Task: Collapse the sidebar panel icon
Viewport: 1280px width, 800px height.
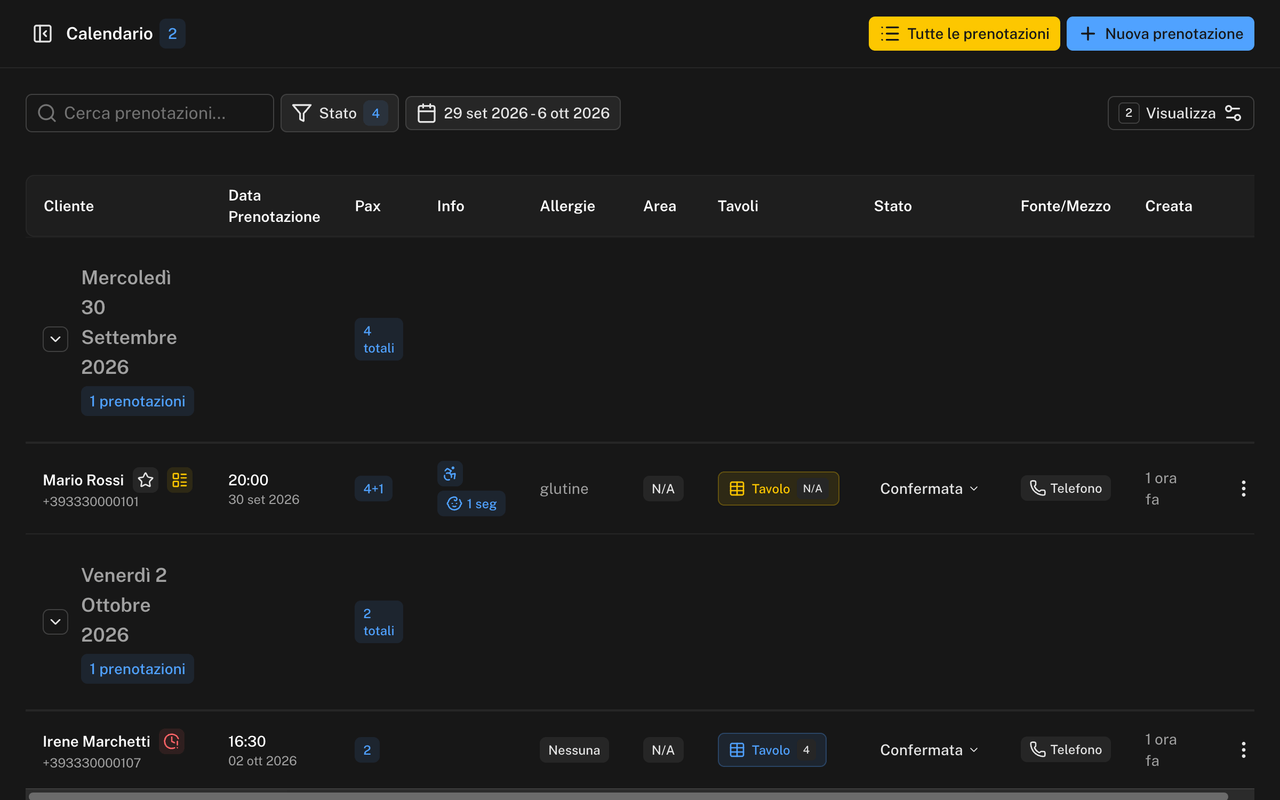Action: click(x=42, y=34)
